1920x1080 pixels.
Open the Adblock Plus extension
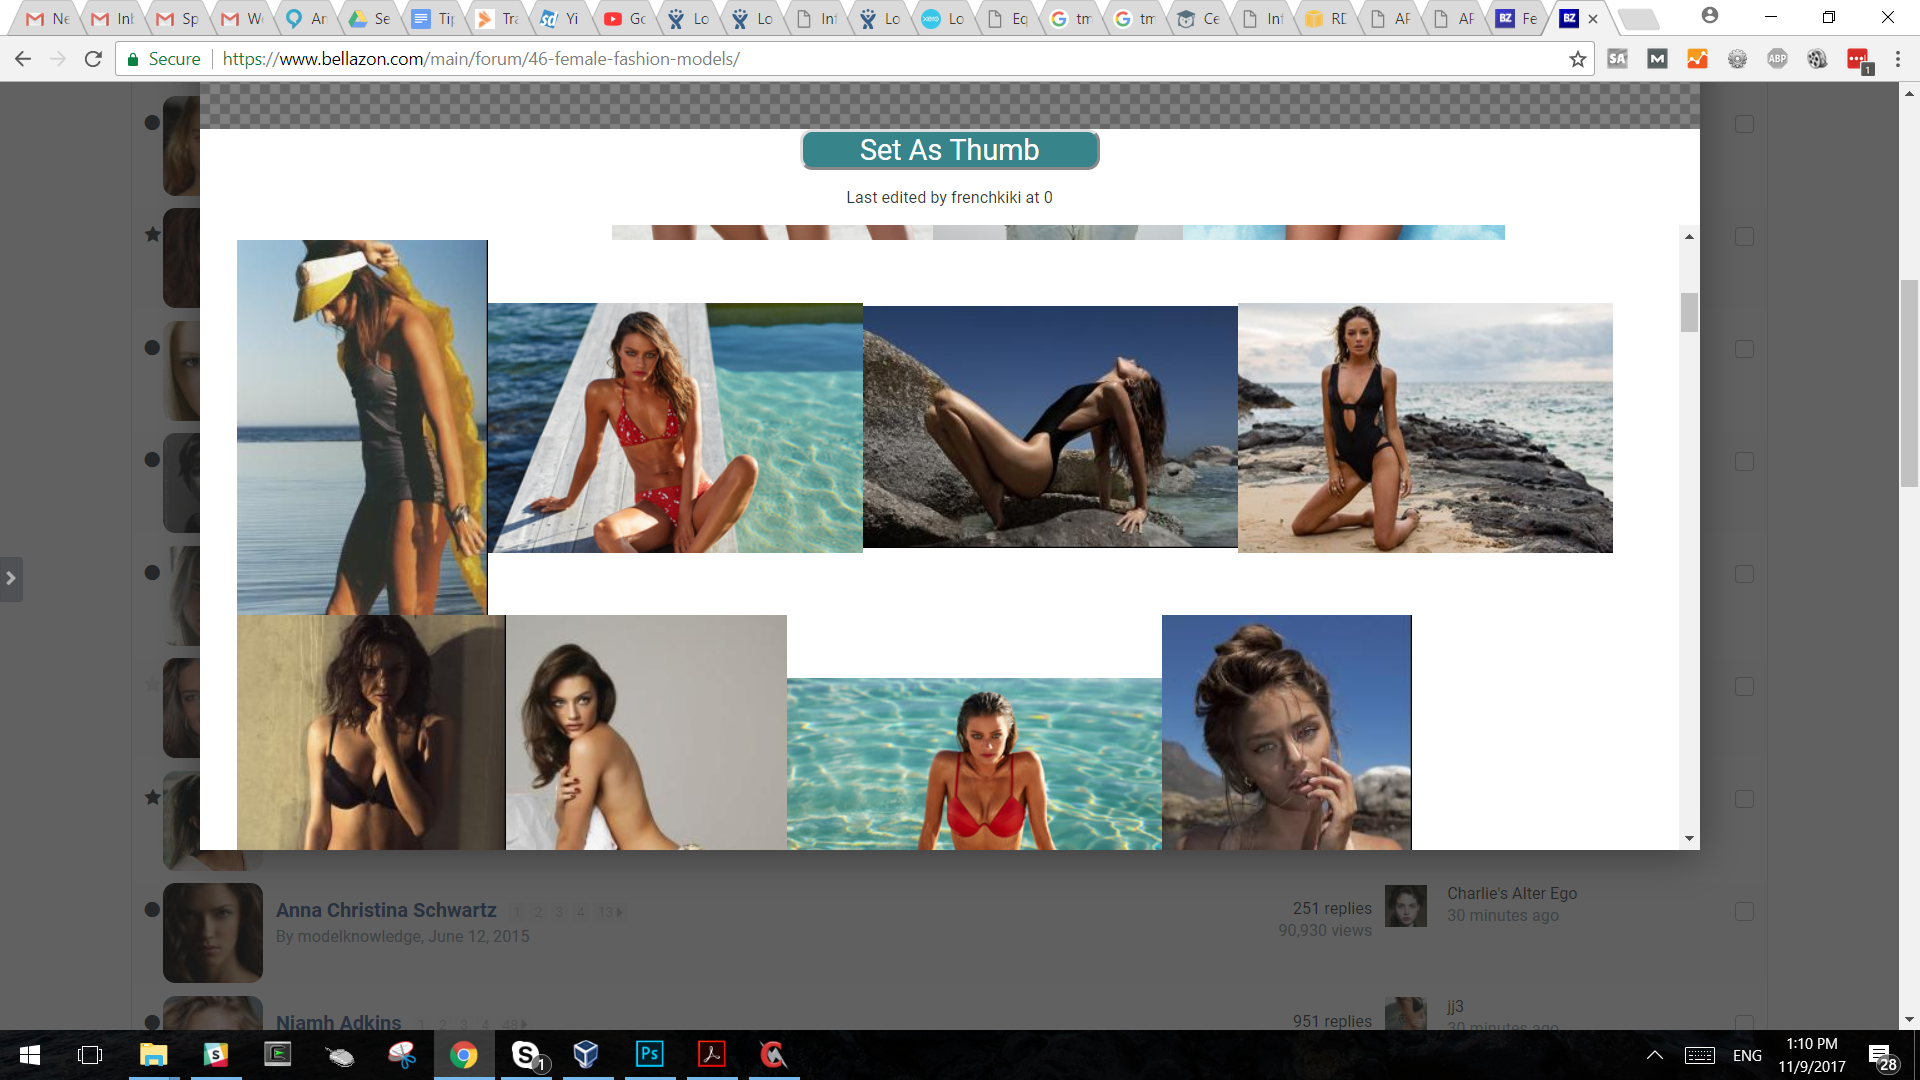tap(1777, 59)
